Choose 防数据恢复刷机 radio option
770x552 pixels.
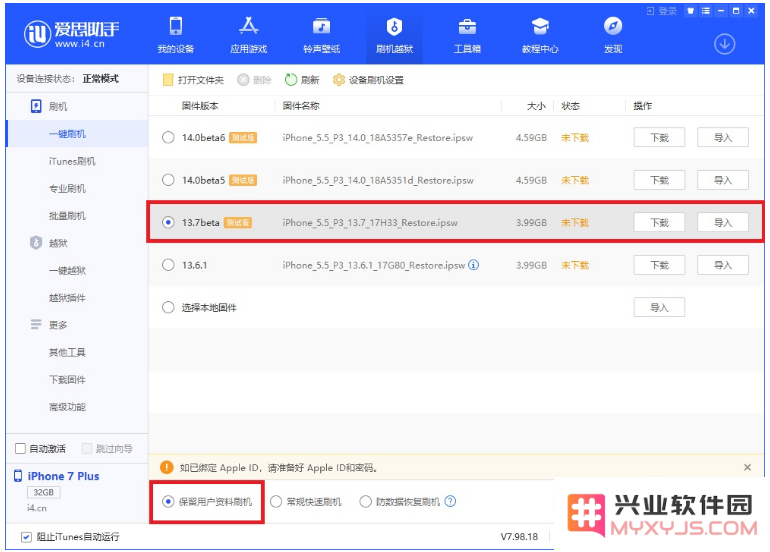tap(365, 501)
